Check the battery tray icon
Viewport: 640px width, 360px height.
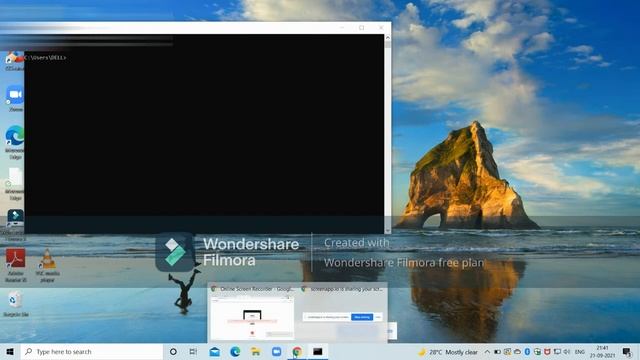tap(497, 352)
